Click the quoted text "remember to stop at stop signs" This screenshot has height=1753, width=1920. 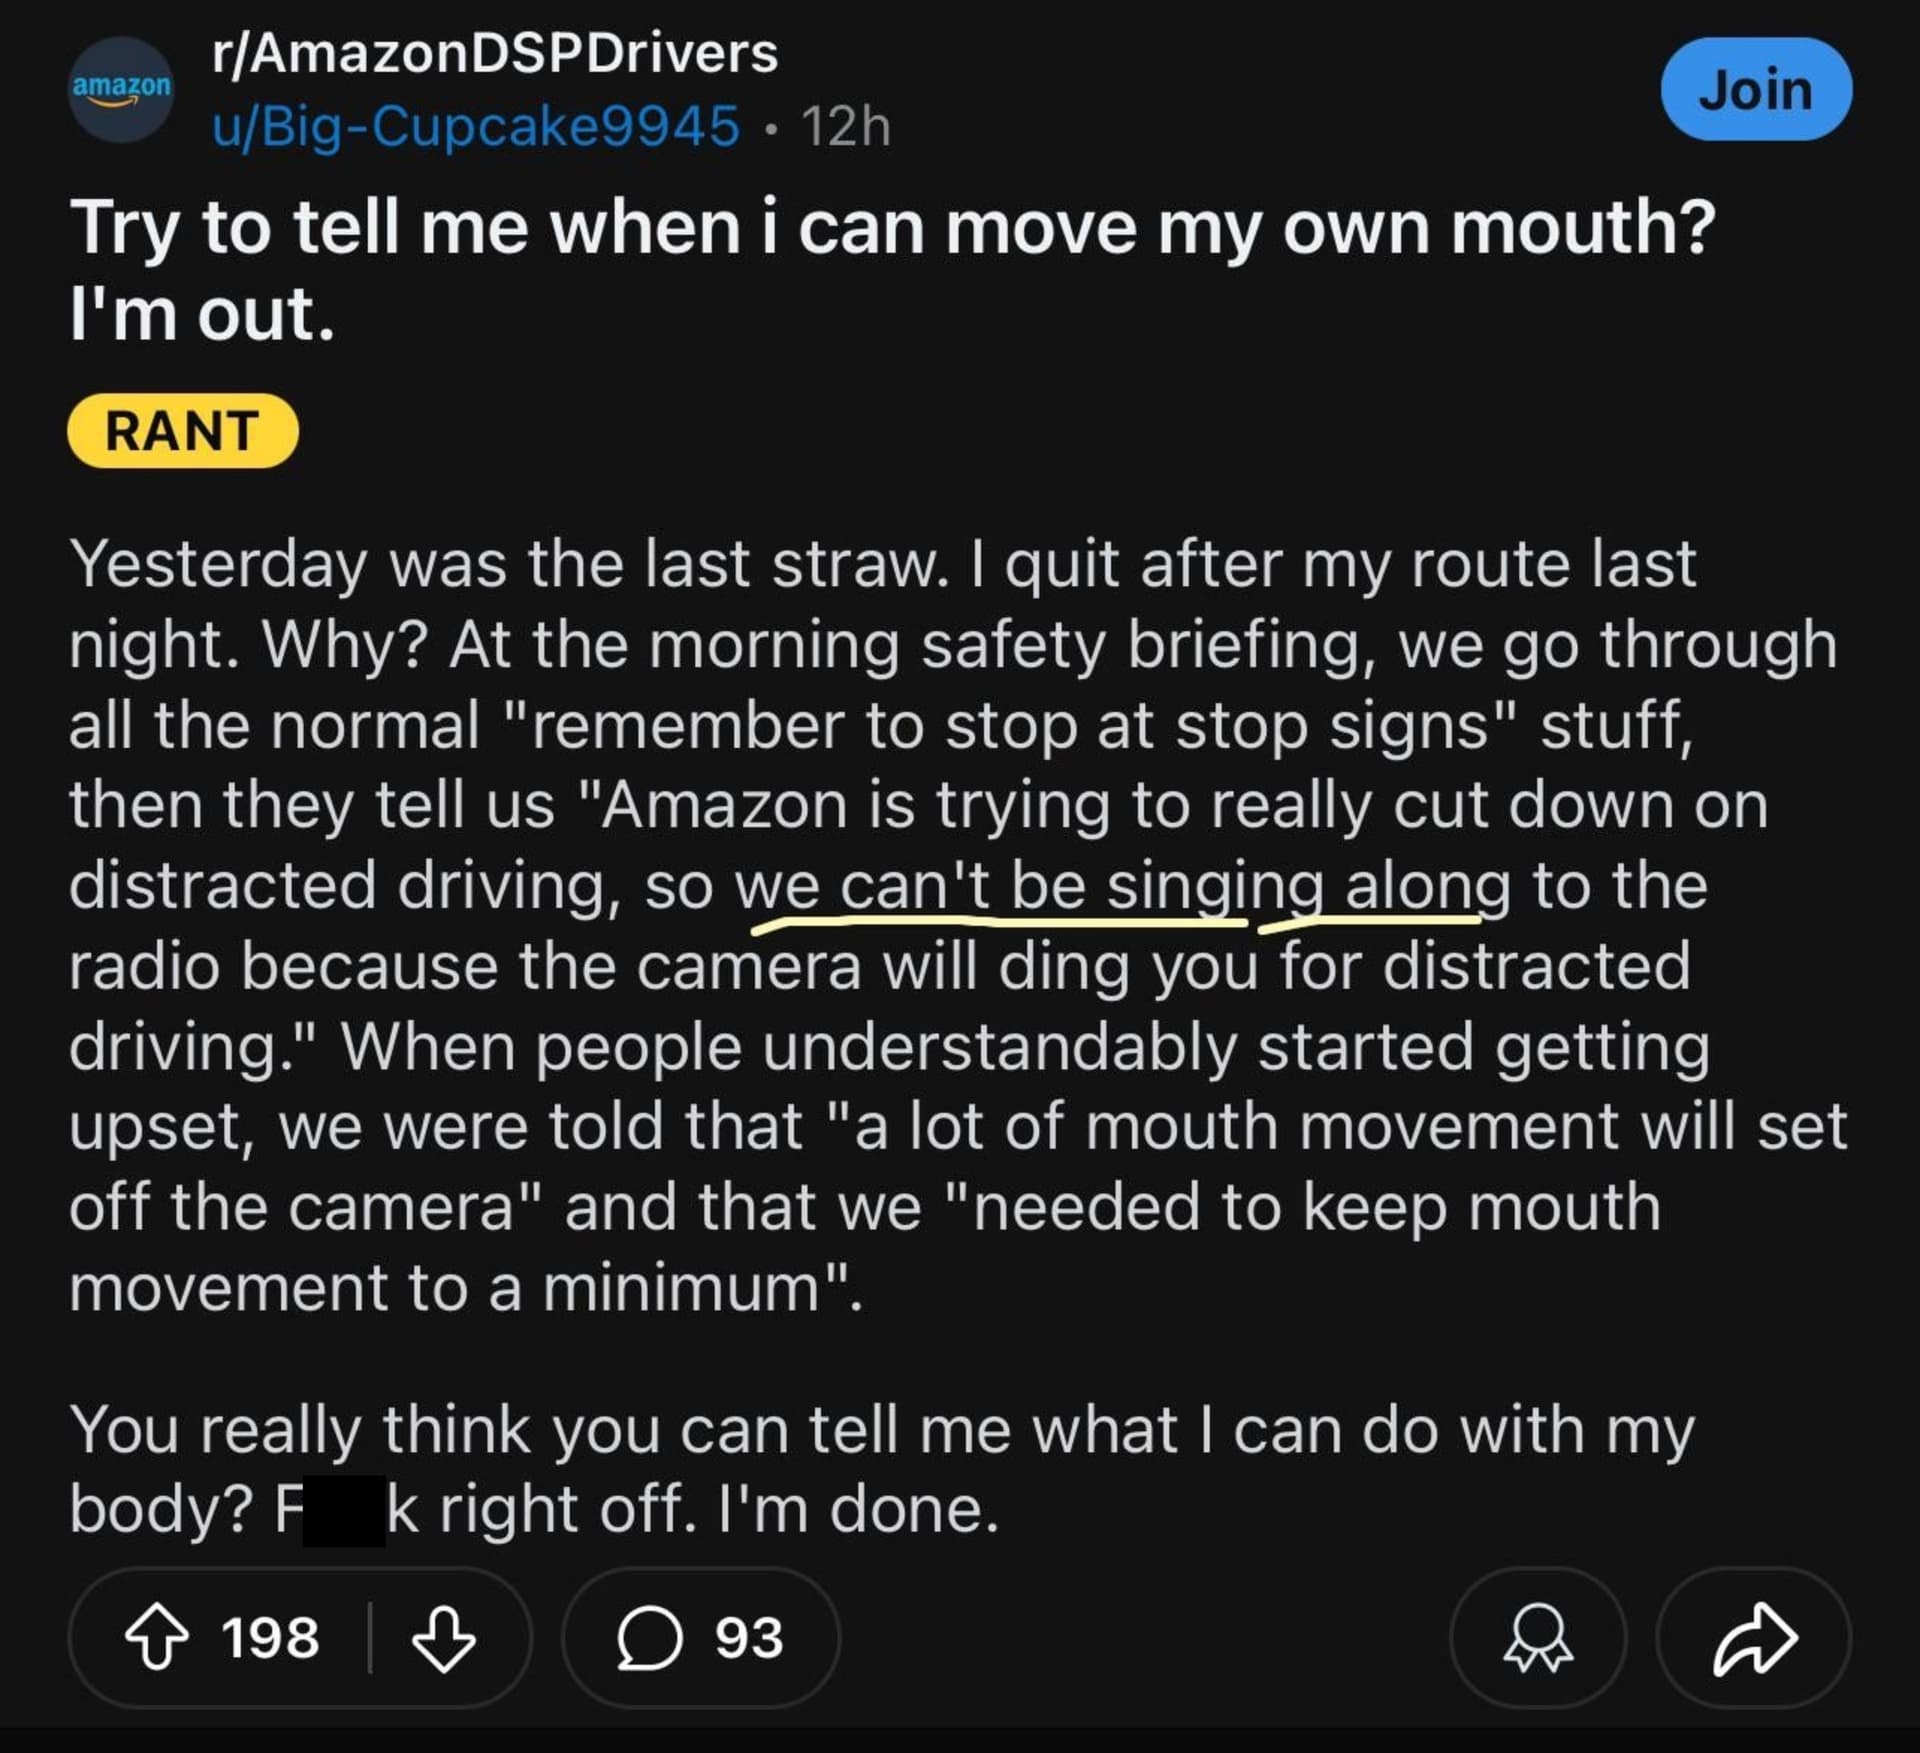tap(1012, 726)
